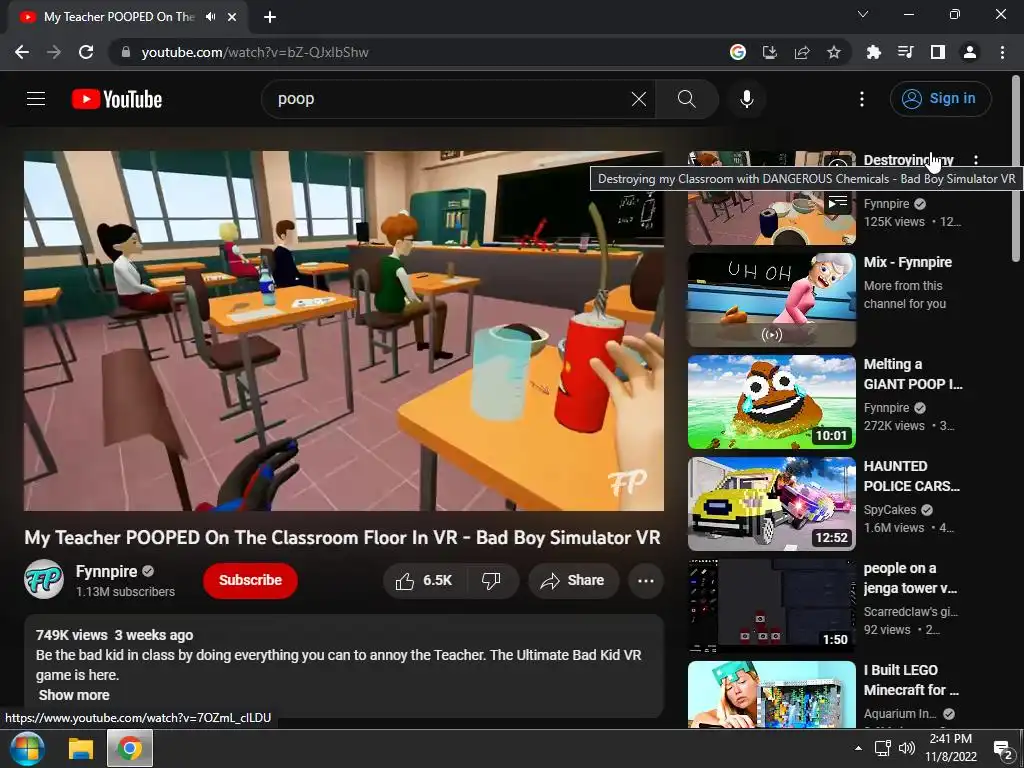Open Mix - Fynnpire title link

pyautogui.click(x=908, y=263)
